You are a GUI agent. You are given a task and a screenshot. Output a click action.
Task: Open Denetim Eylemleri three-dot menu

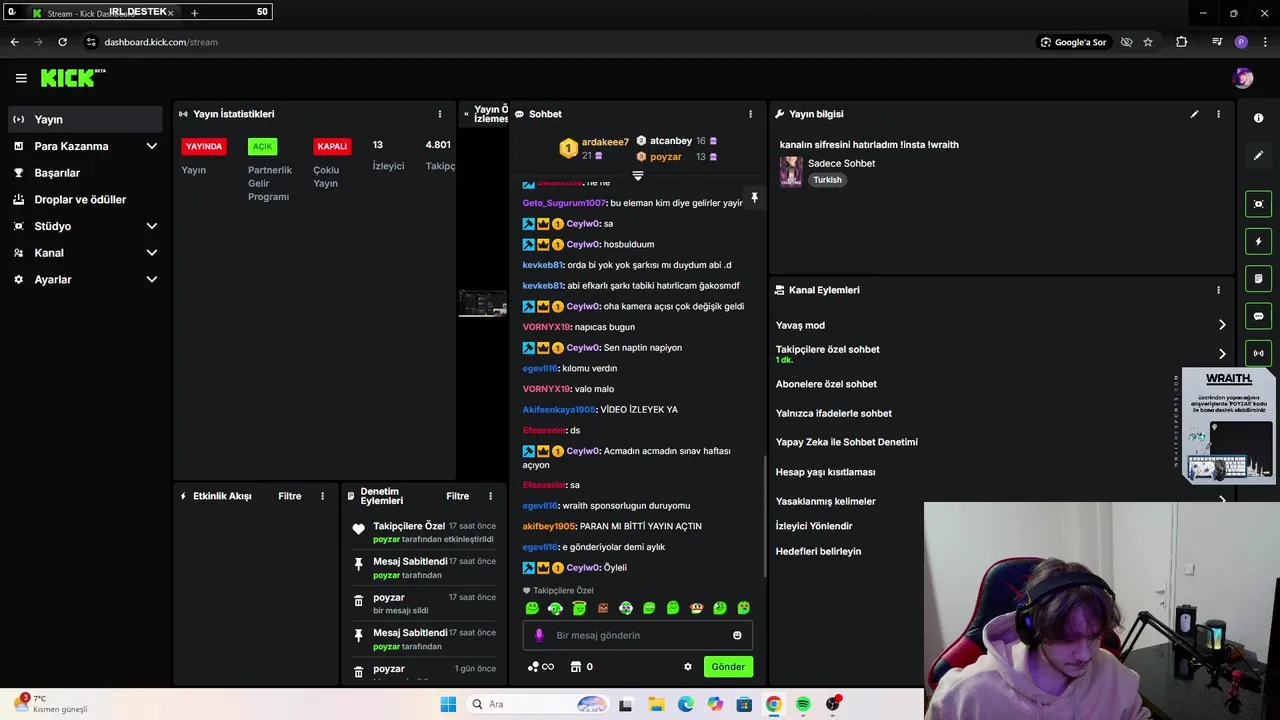click(x=490, y=496)
